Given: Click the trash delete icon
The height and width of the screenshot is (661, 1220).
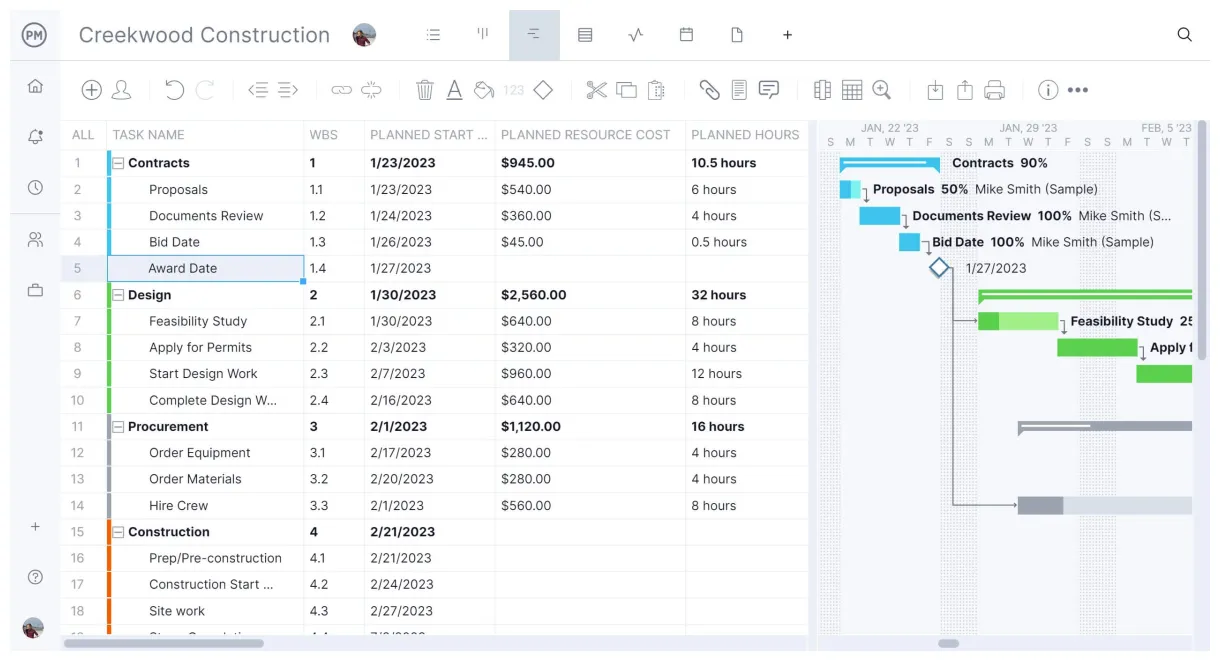Looking at the screenshot, I should (x=425, y=90).
